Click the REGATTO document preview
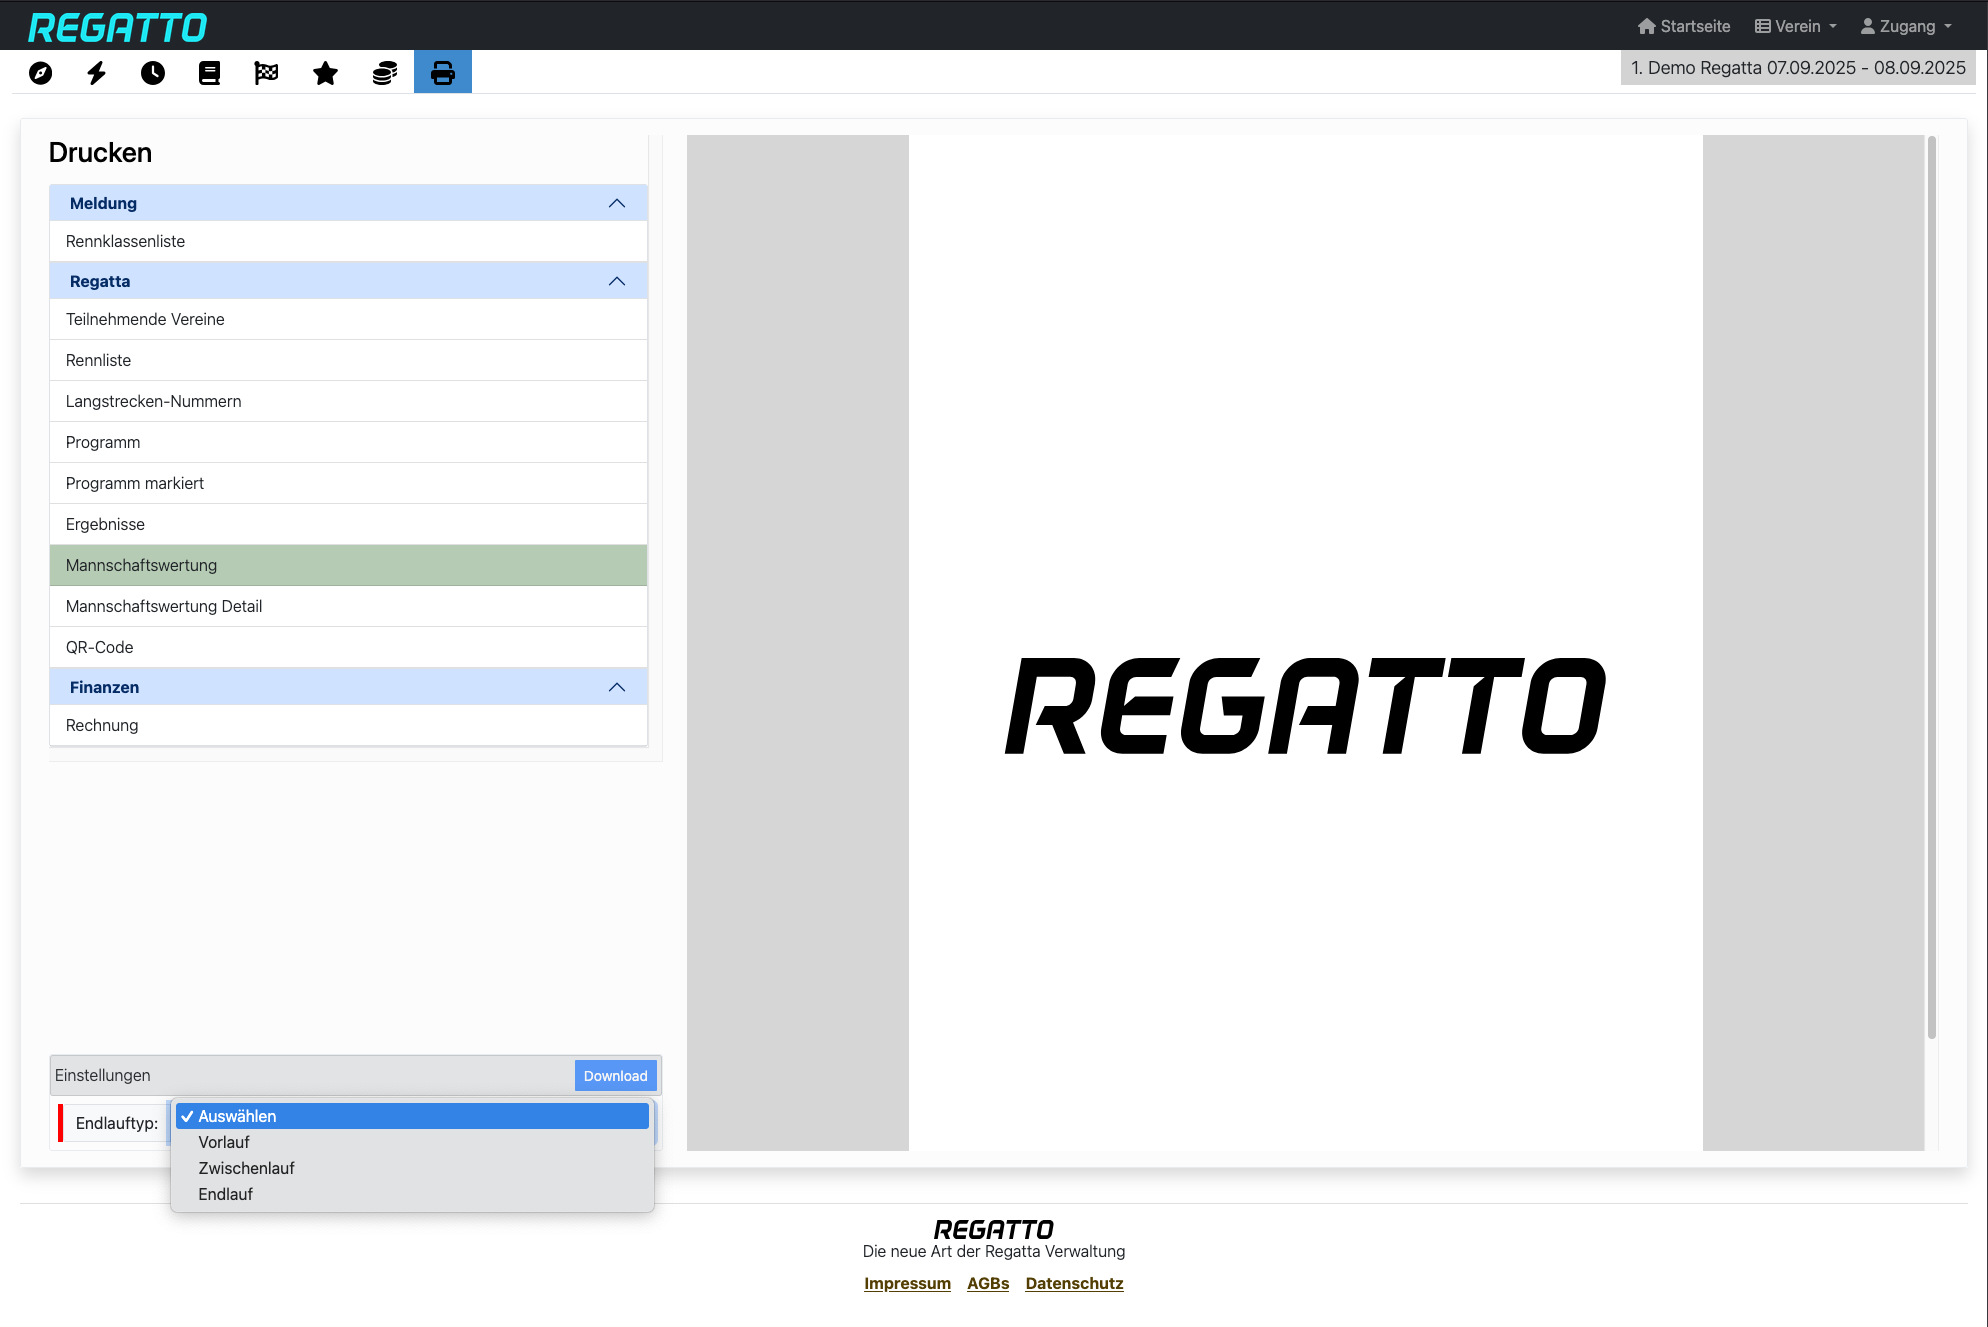Screen dimensions: 1988x1327 [1305, 643]
